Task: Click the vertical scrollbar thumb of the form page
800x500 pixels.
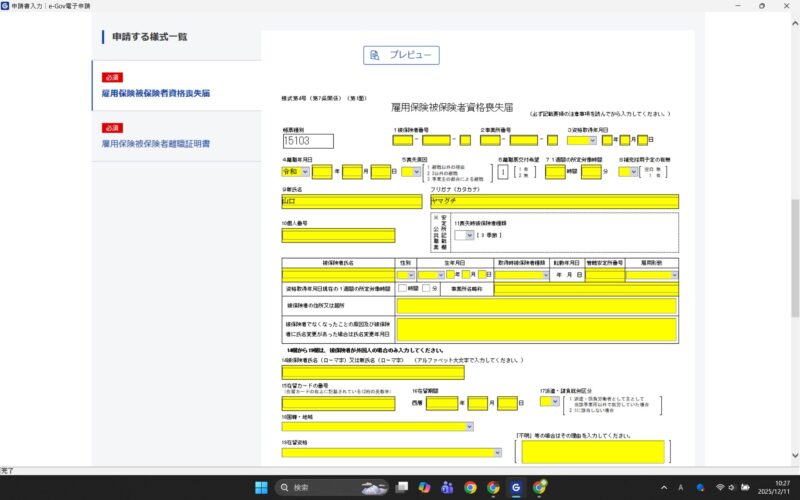Action: (795, 258)
